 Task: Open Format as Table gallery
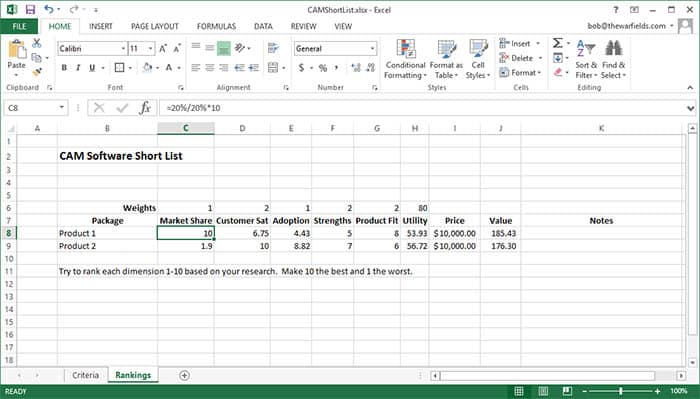(x=446, y=59)
